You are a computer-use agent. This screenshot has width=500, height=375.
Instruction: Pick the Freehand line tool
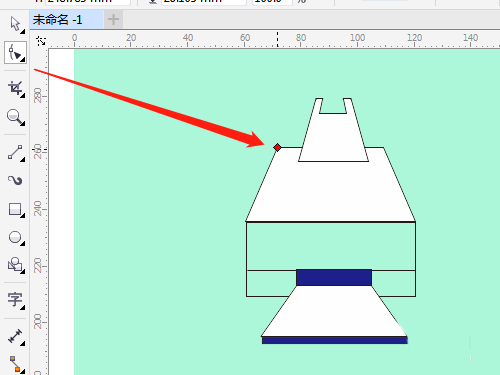(x=15, y=152)
